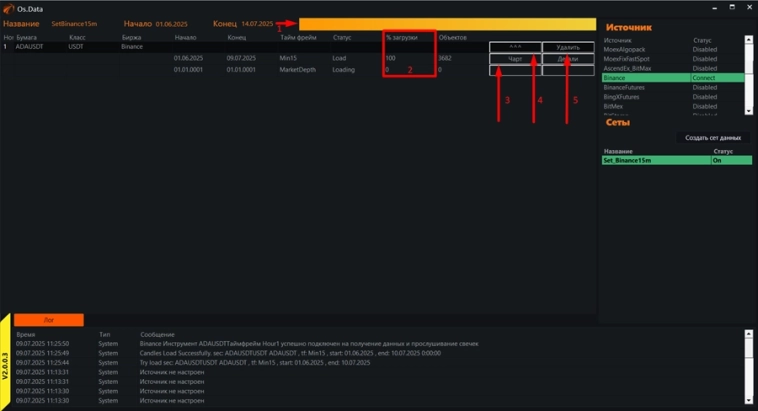Click the Load status cell

point(339,58)
